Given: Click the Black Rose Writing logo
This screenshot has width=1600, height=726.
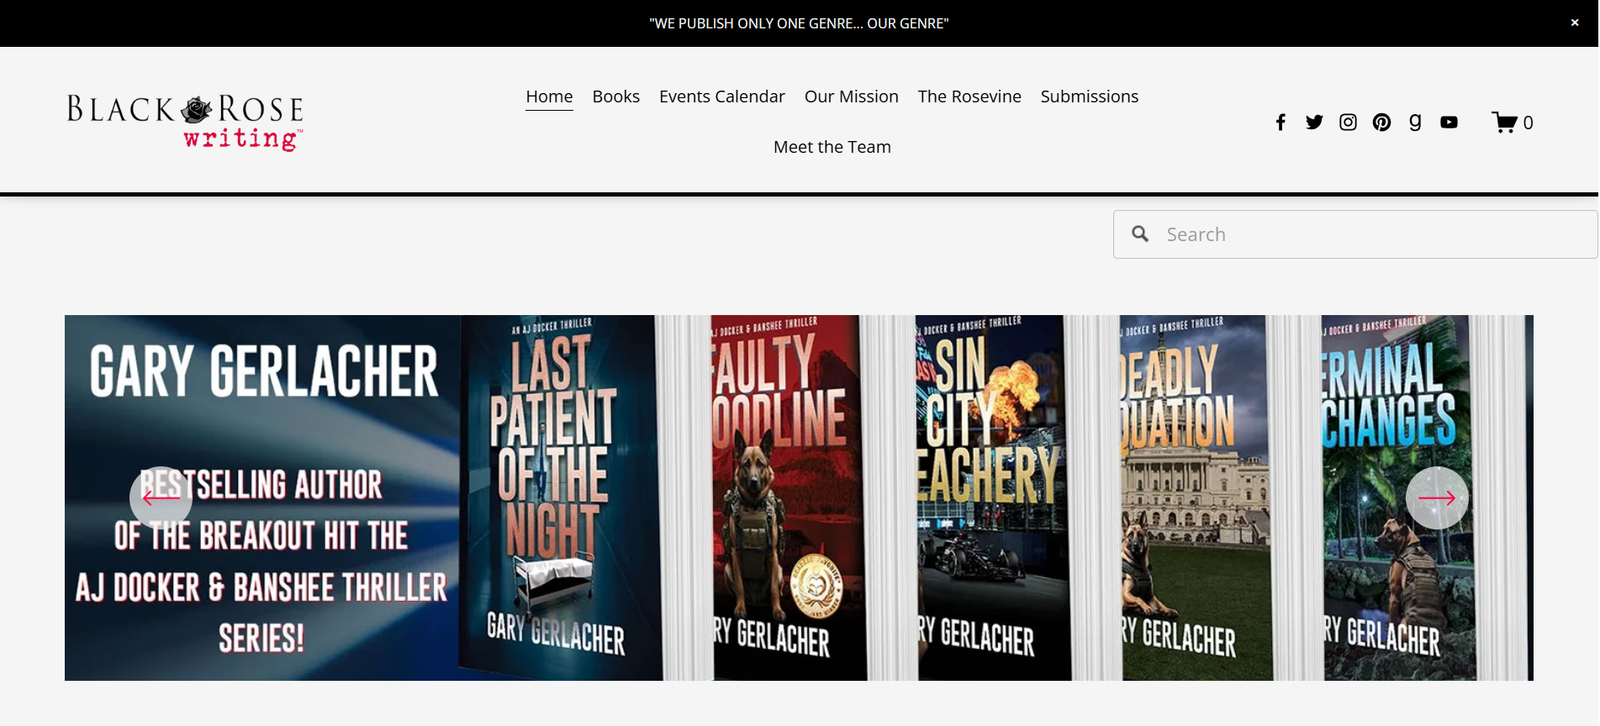Looking at the screenshot, I should tap(185, 121).
